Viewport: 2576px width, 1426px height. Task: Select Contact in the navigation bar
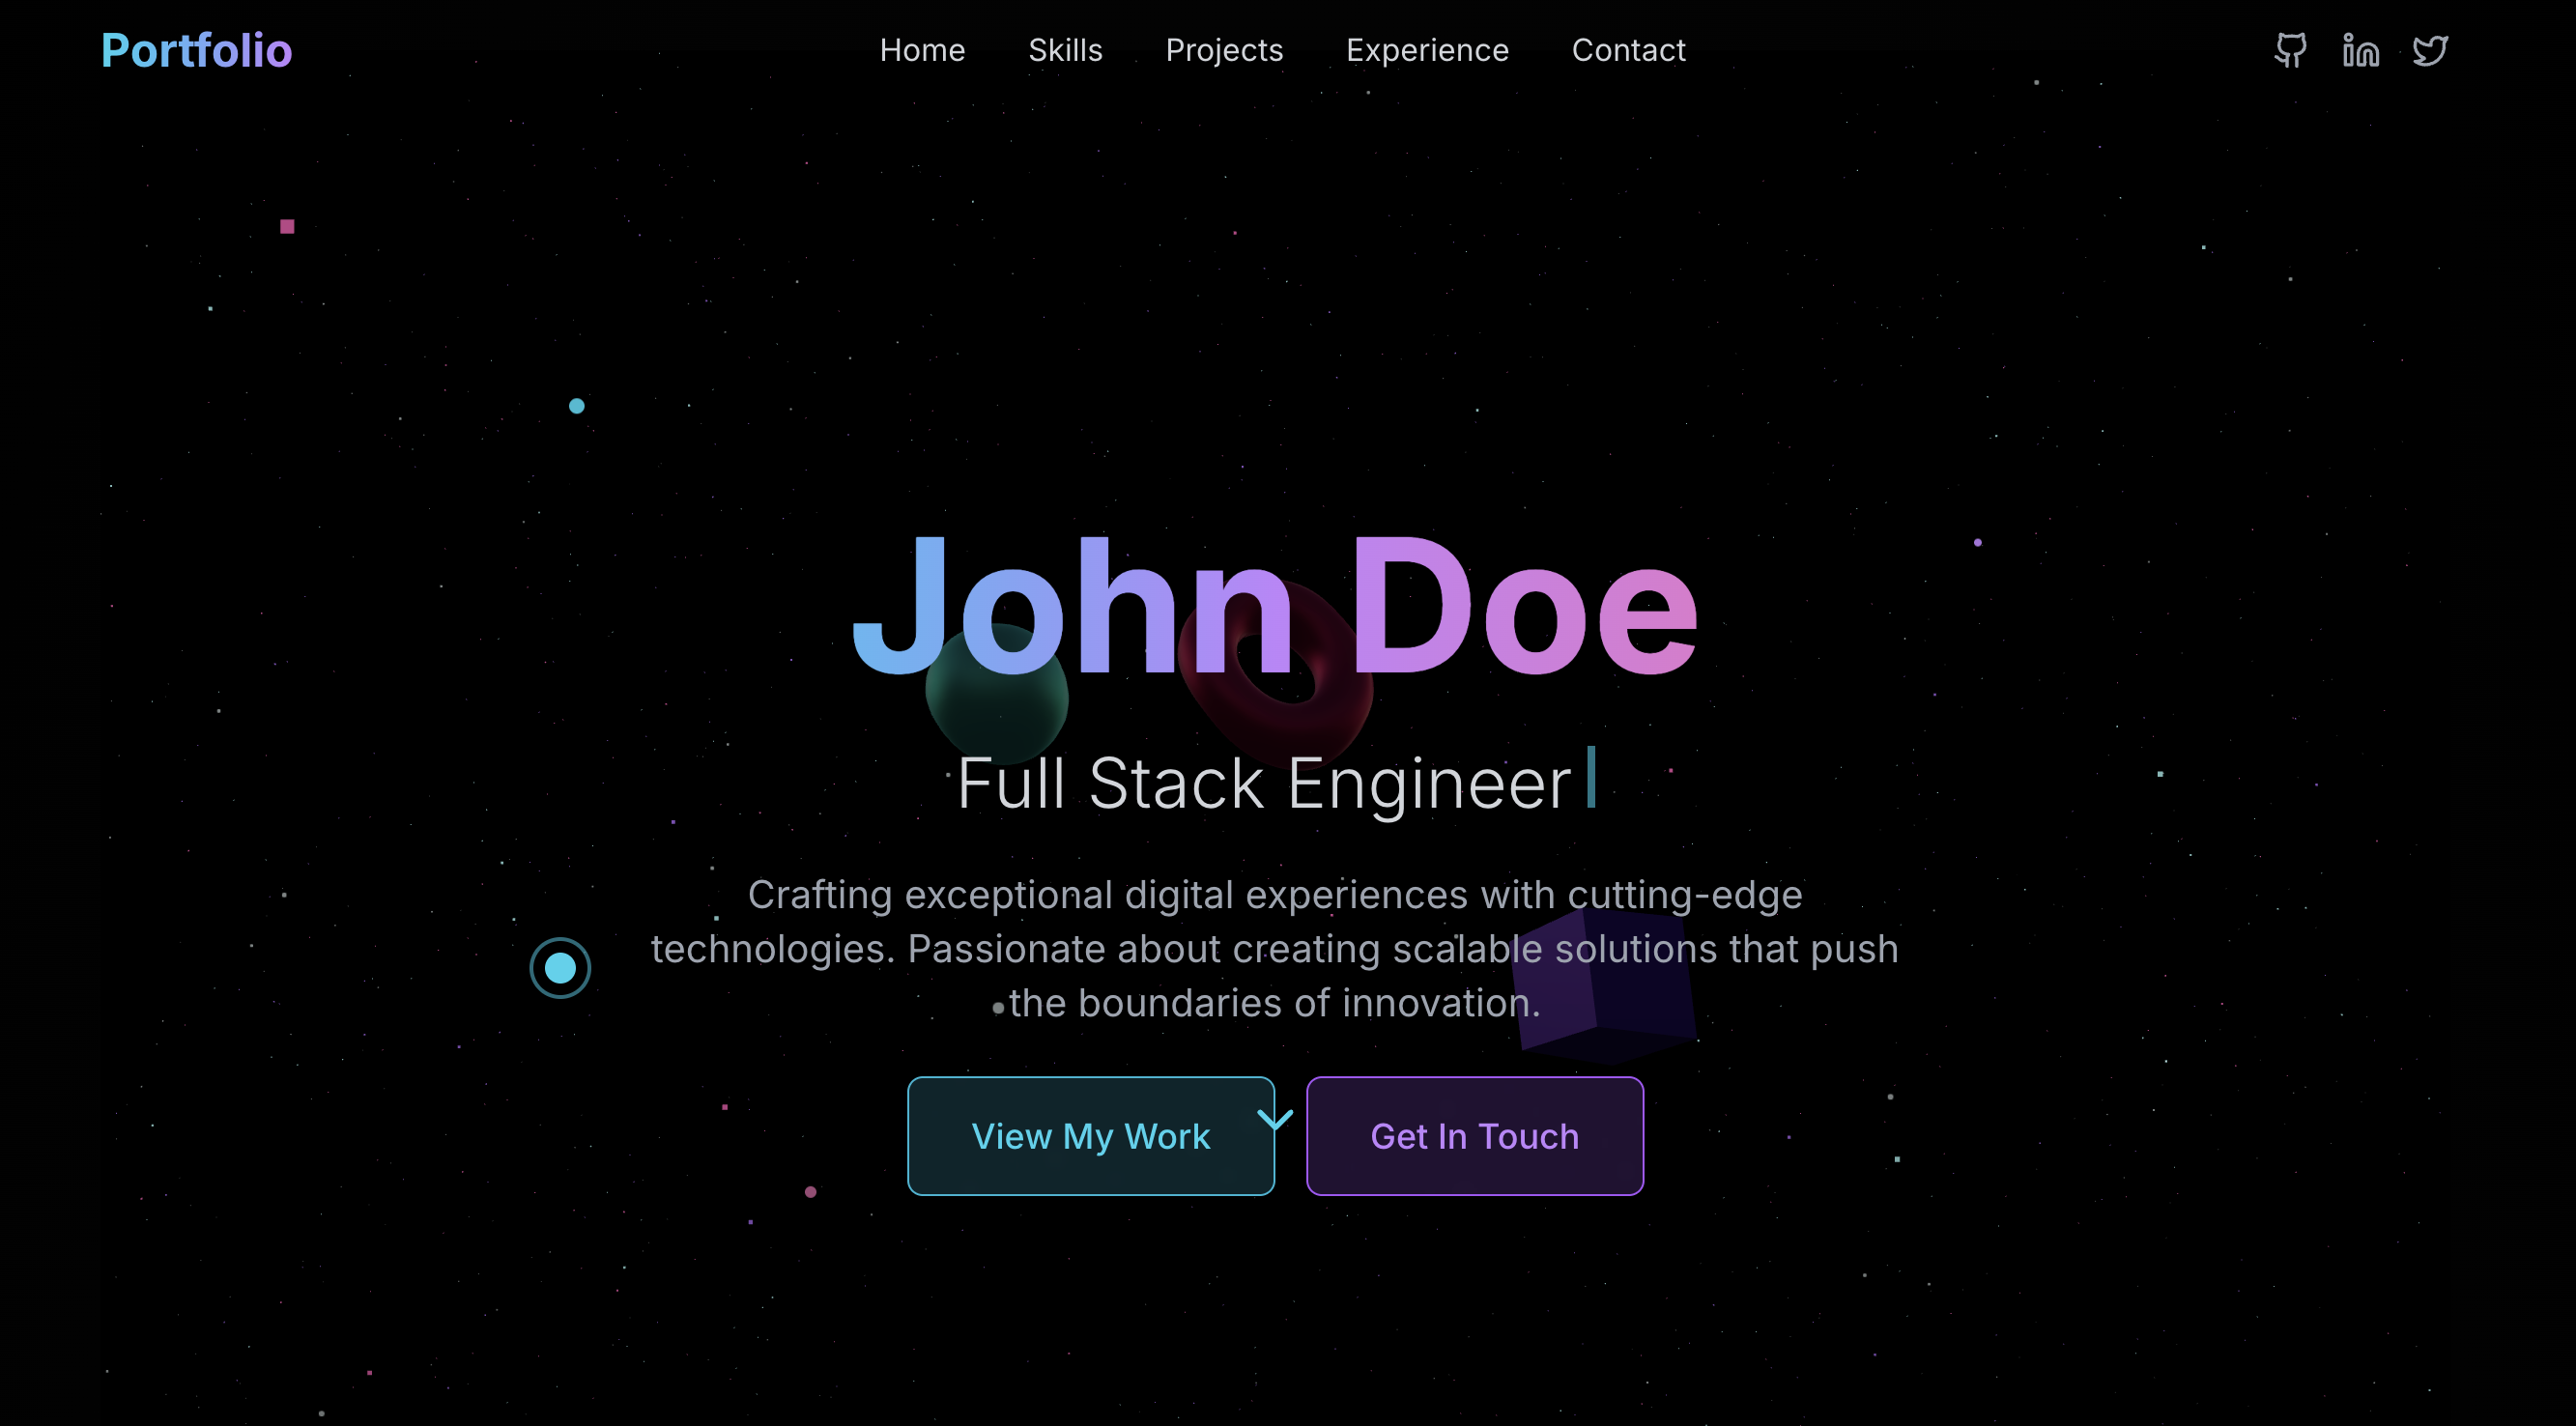tap(1628, 50)
